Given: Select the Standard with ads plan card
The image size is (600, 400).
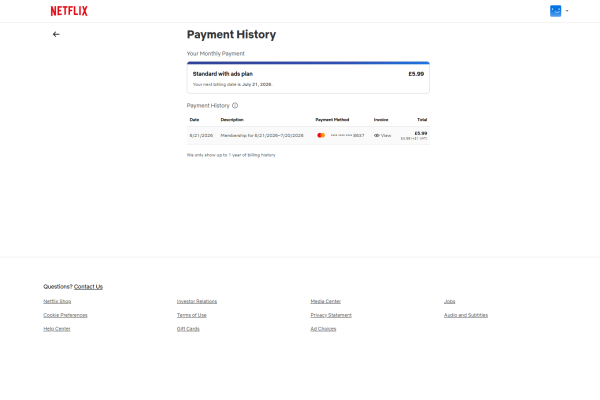Looking at the screenshot, I should [x=308, y=78].
